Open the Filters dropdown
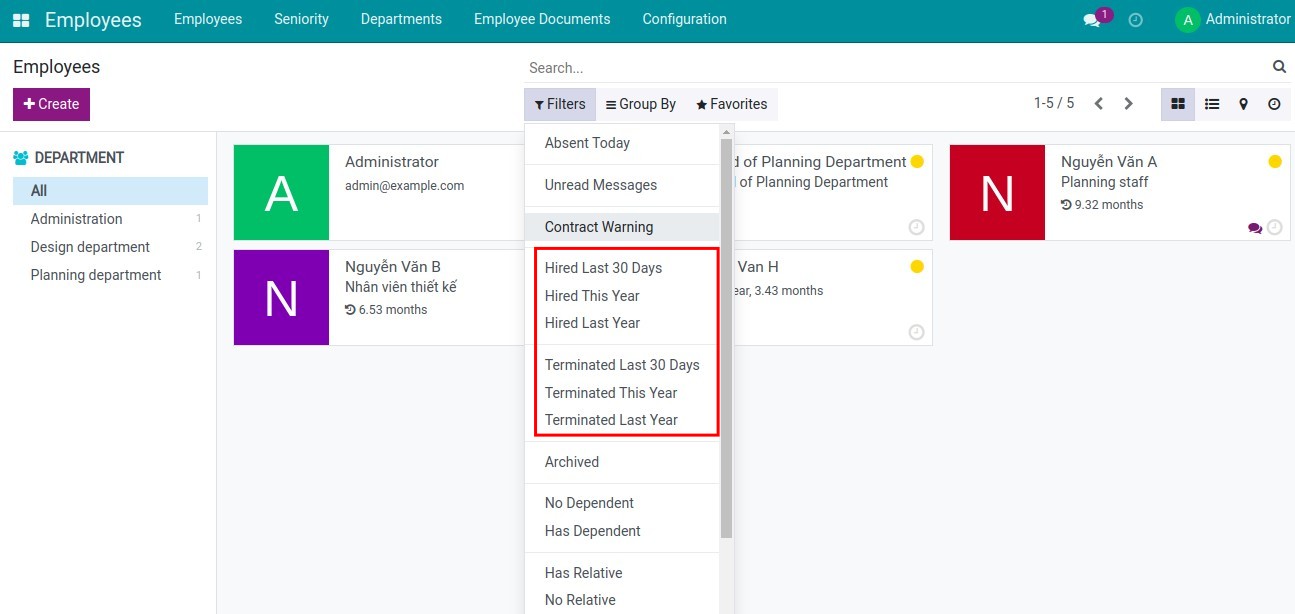This screenshot has width=1295, height=614. 560,103
